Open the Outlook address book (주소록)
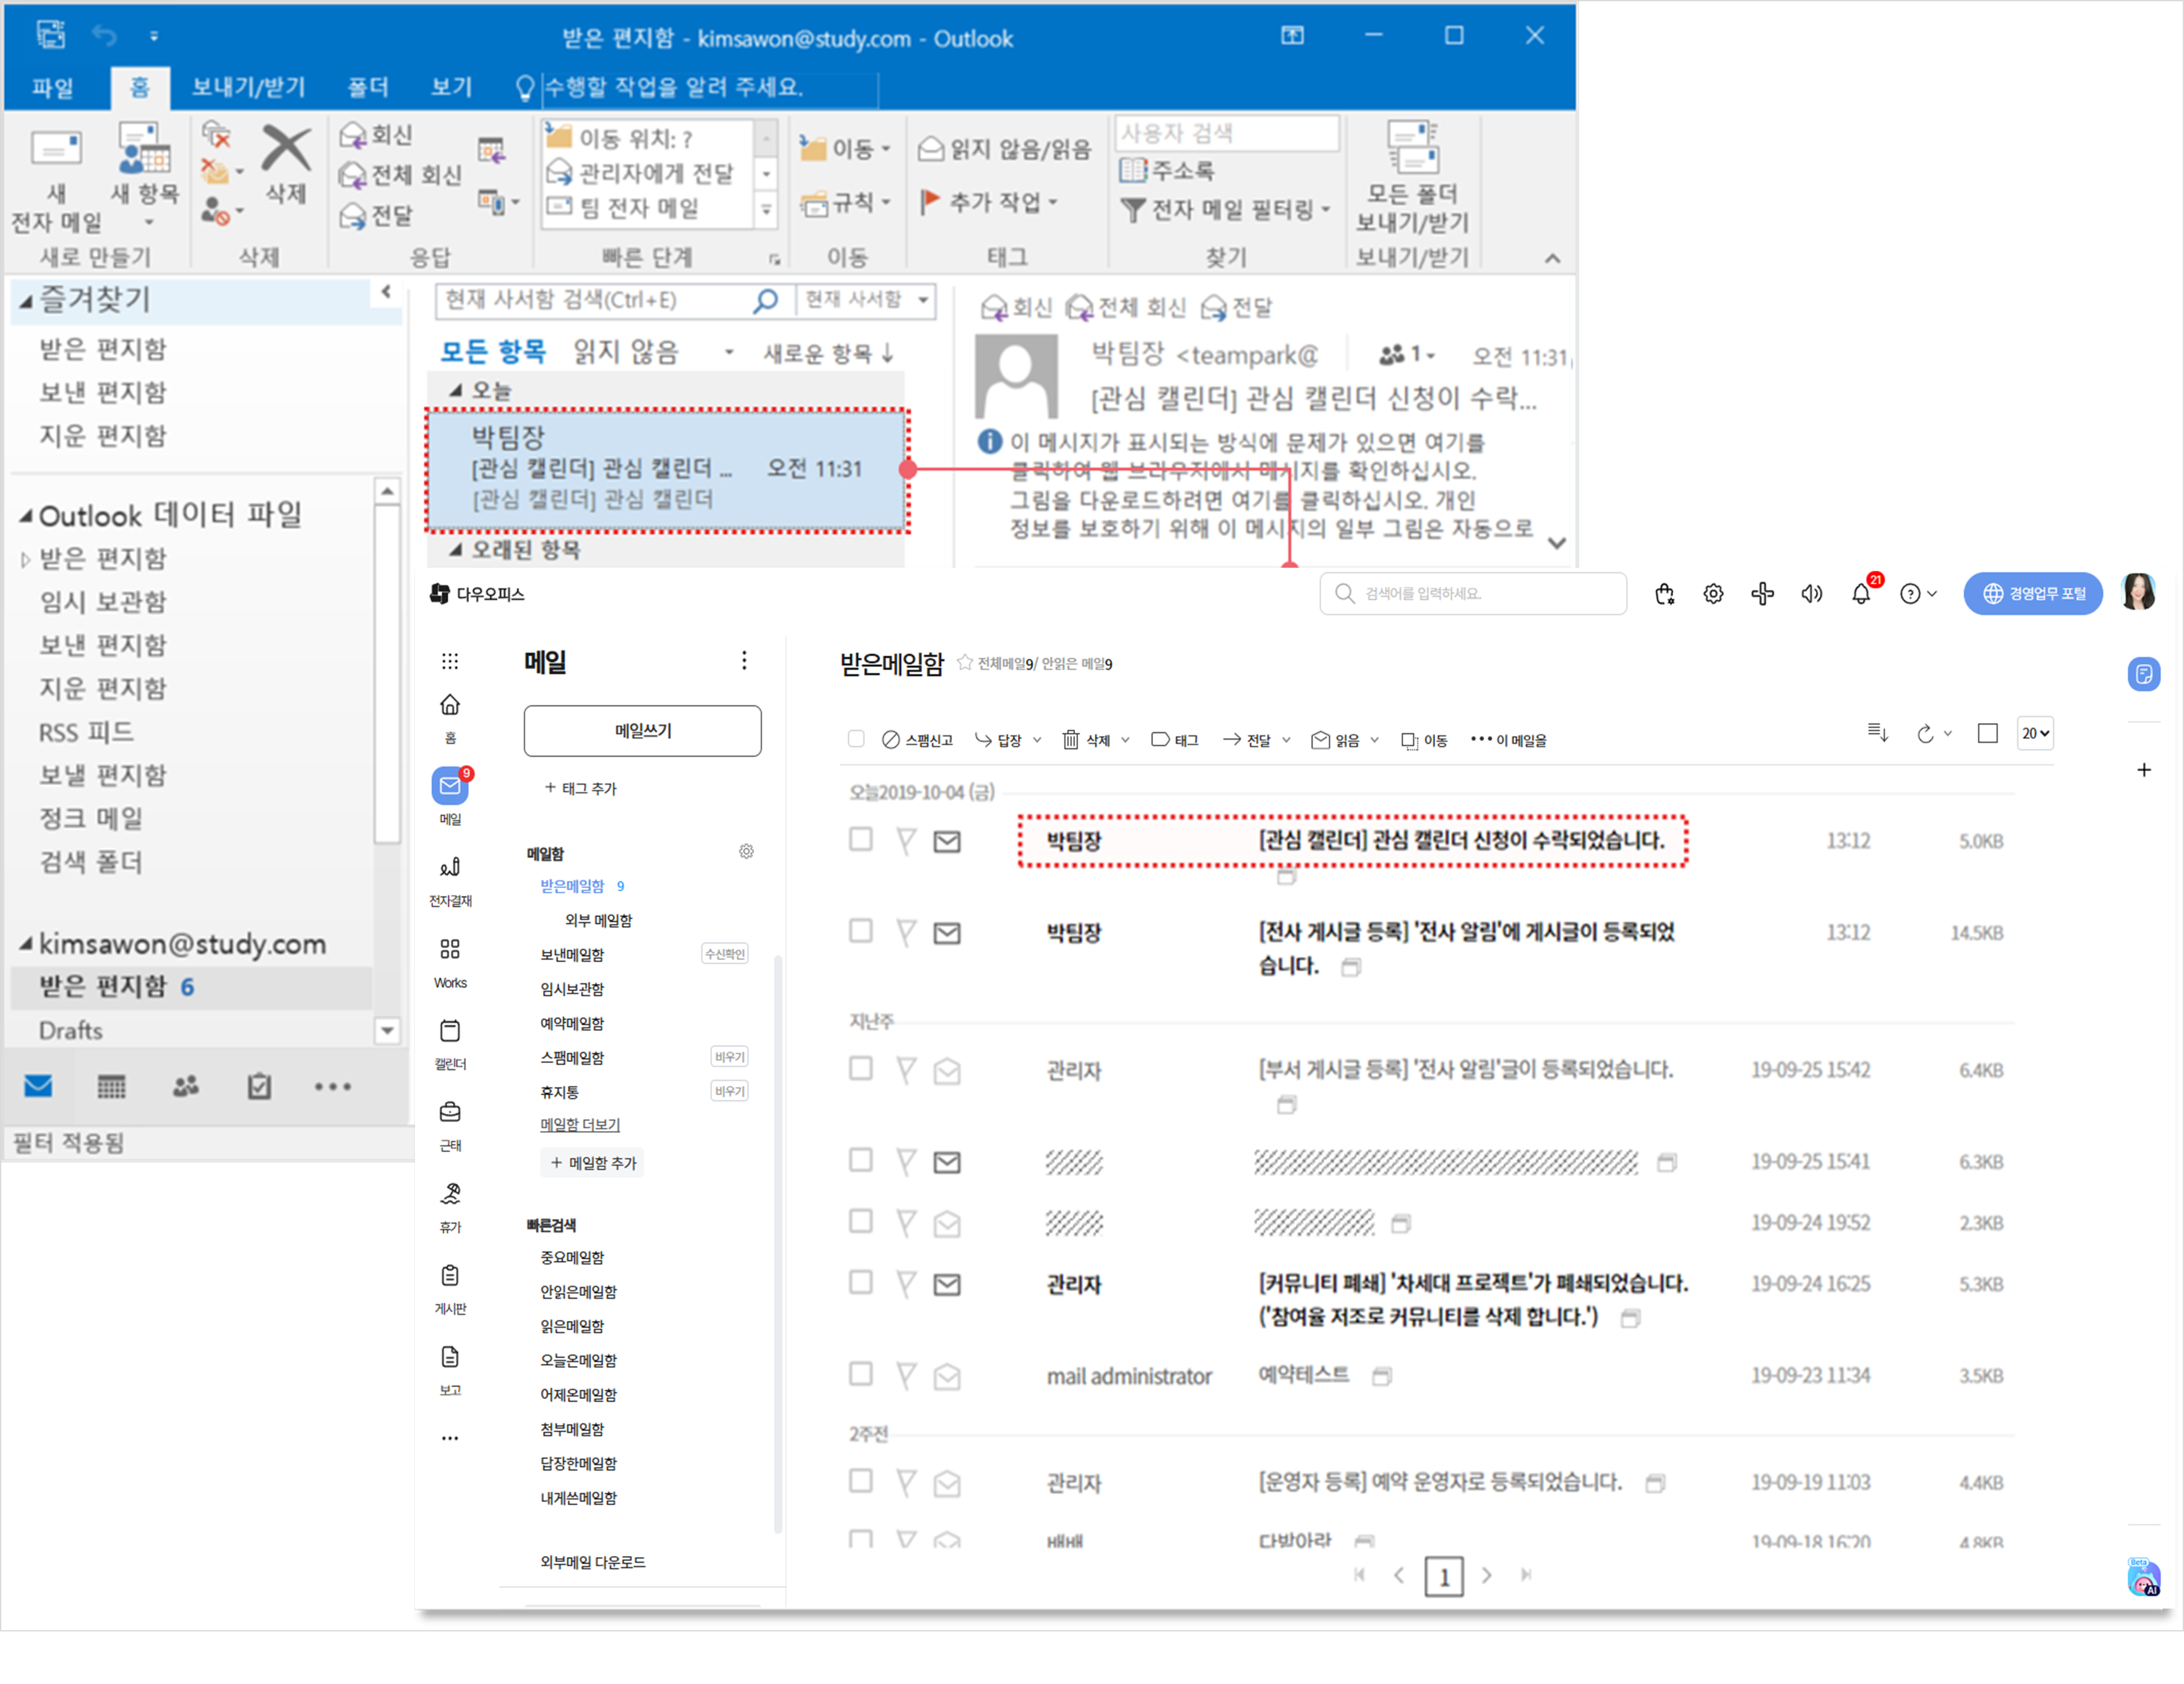This screenshot has width=2184, height=1684. pos(1168,171)
